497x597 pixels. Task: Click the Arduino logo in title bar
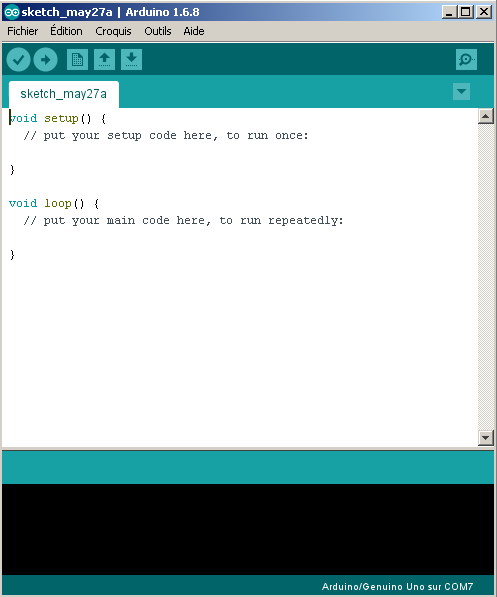(11, 12)
